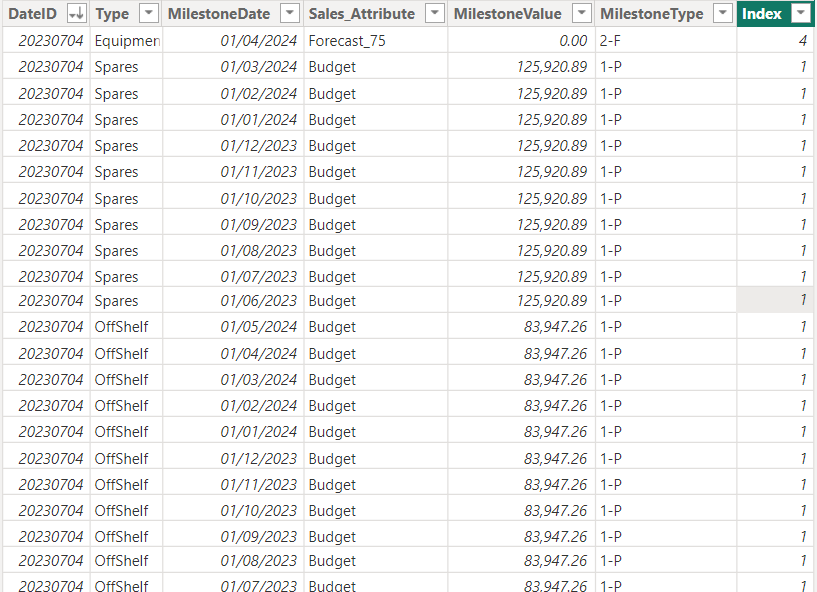Open the MilestoneDate column filter dropdown

290,14
